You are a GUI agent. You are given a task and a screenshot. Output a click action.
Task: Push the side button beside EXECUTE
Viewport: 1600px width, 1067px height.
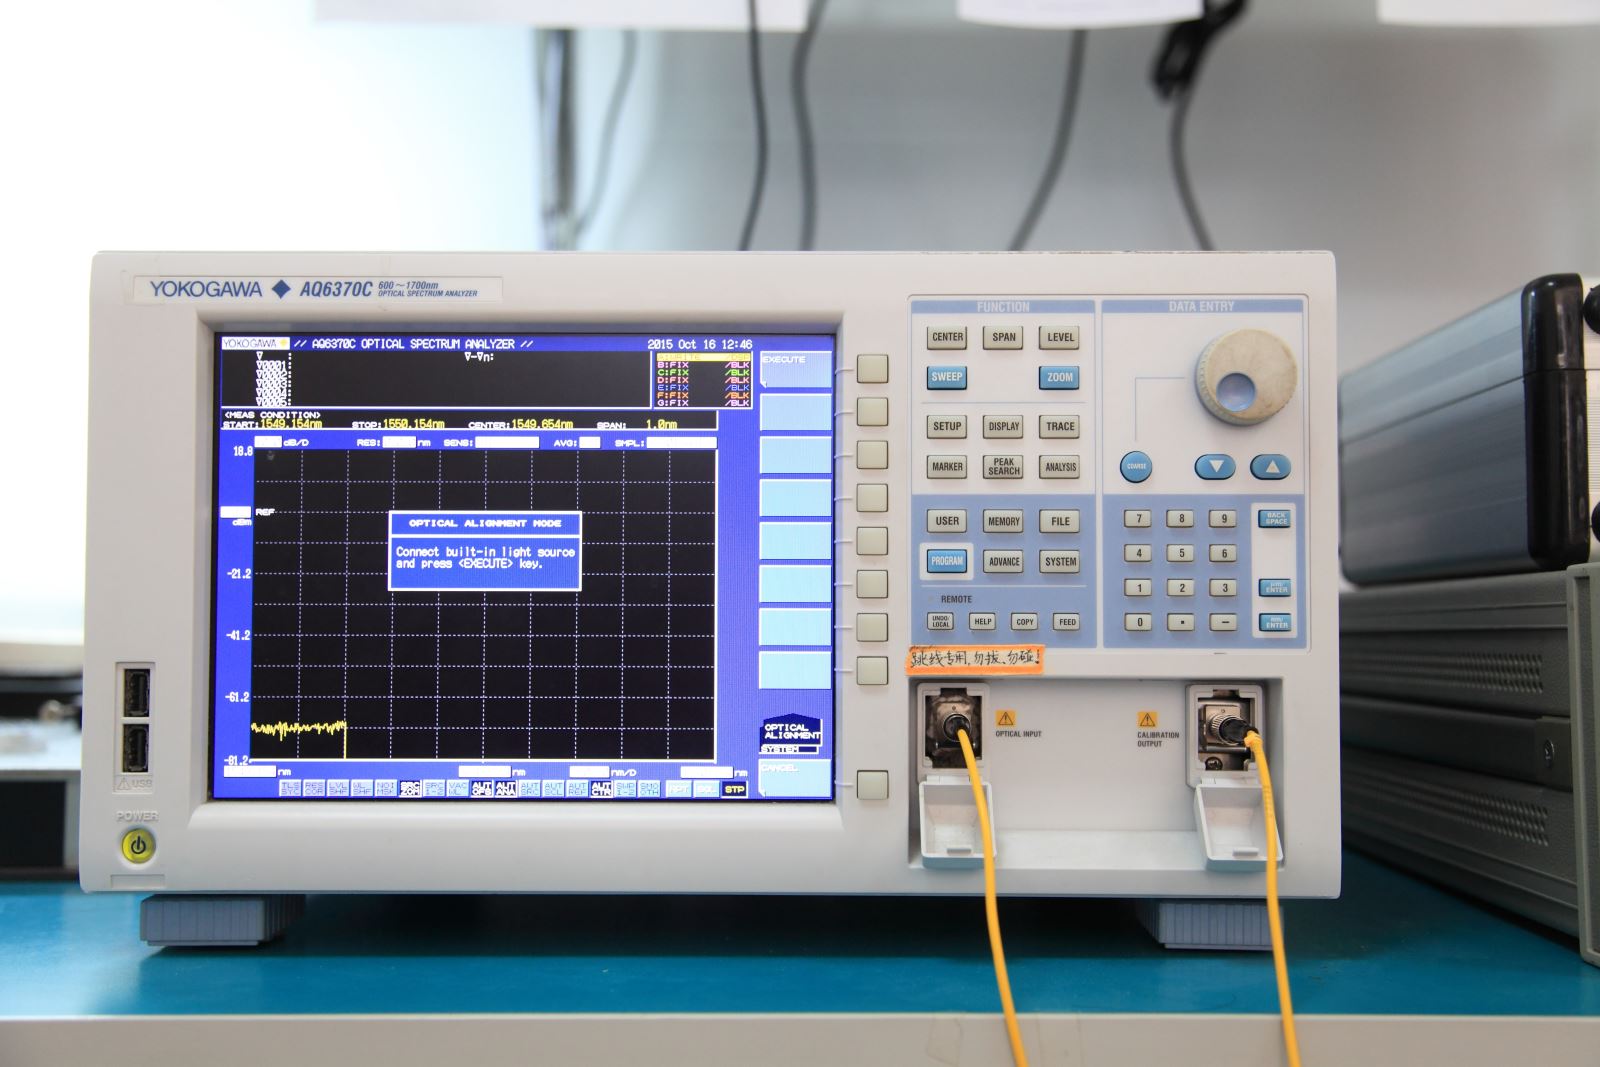click(x=872, y=368)
